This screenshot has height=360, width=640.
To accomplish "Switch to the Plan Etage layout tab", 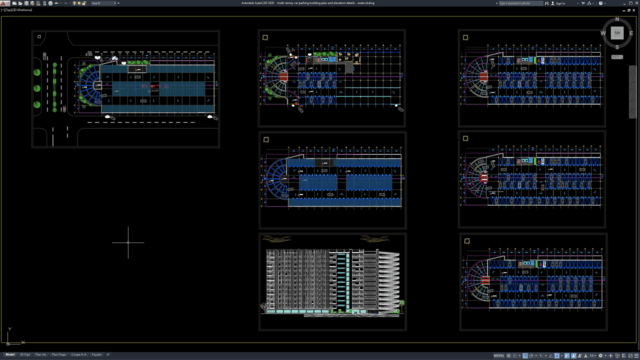I will click(x=59, y=355).
